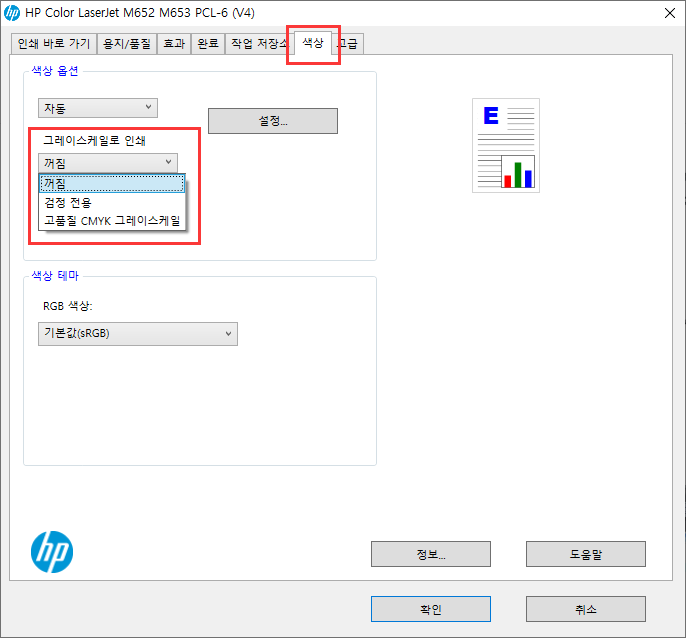Open the 자동 color mode dropdown
This screenshot has height=638, width=686.
(x=98, y=108)
